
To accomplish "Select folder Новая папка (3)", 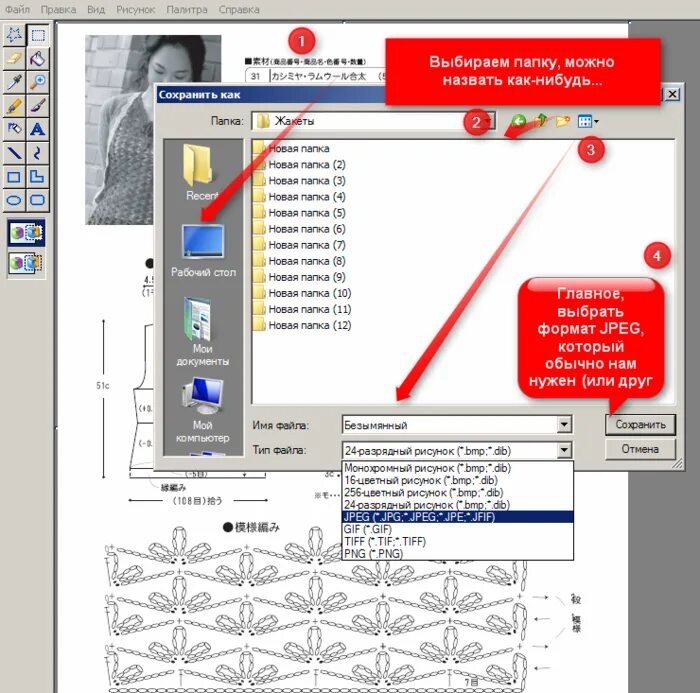I will (x=300, y=181).
